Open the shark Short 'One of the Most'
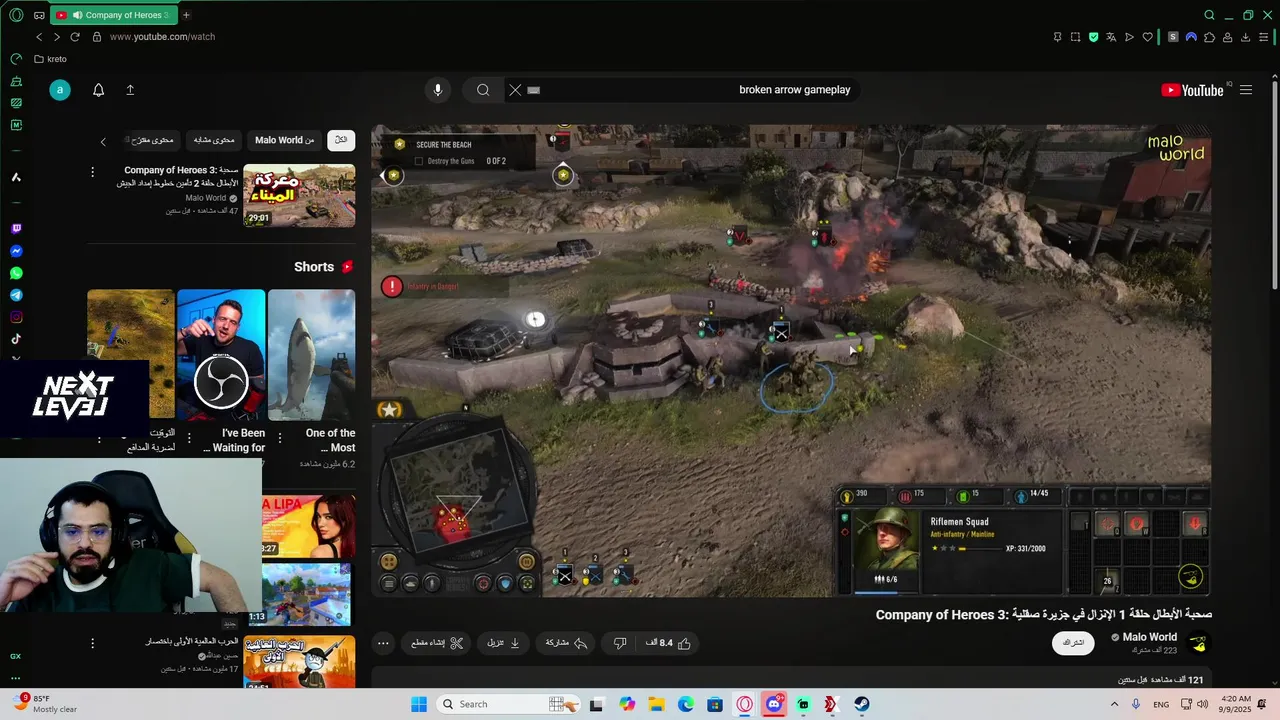The width and height of the screenshot is (1280, 720). (x=311, y=355)
